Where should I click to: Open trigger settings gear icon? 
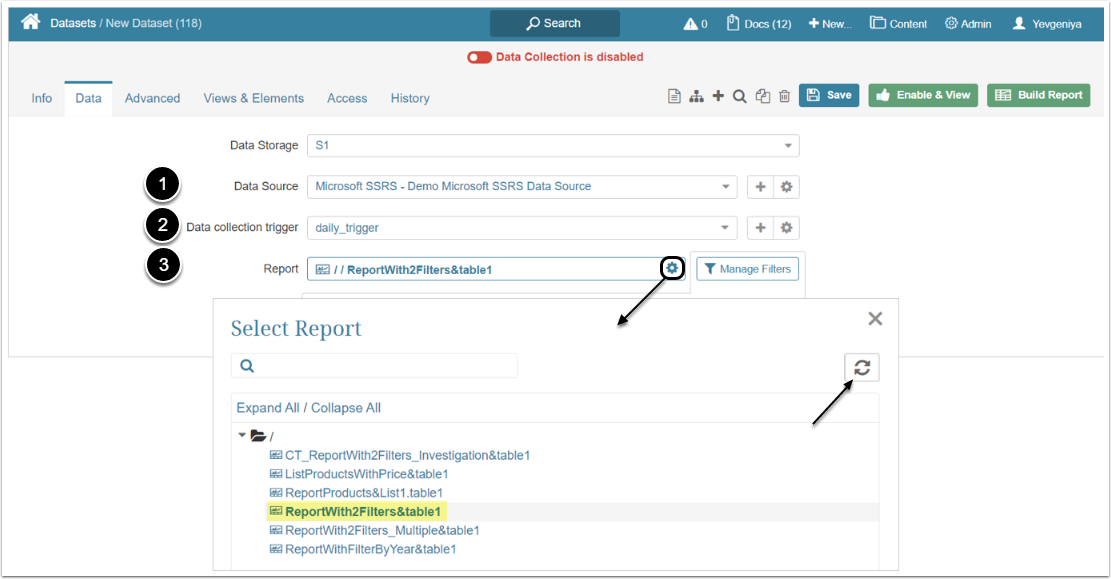coord(786,228)
